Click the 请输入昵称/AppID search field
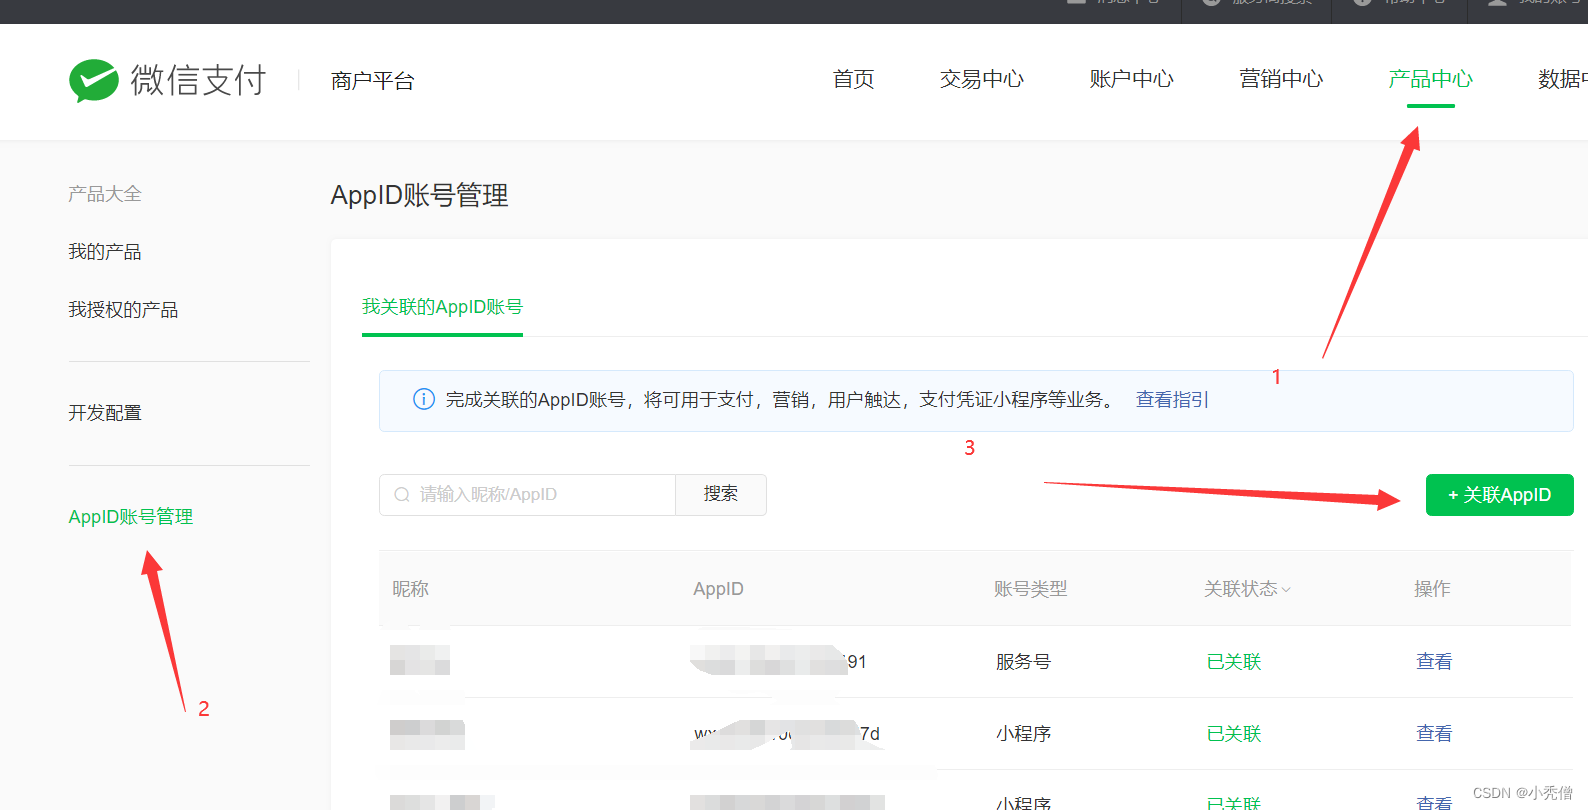The height and width of the screenshot is (810, 1588). (528, 495)
